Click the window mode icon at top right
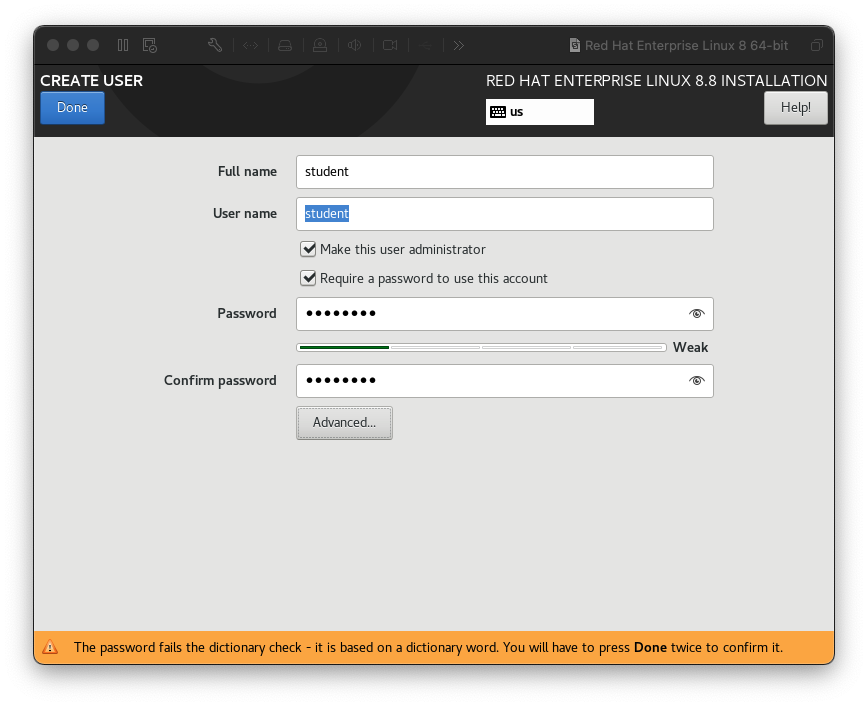Image resolution: width=868 pixels, height=706 pixels. coord(817,45)
